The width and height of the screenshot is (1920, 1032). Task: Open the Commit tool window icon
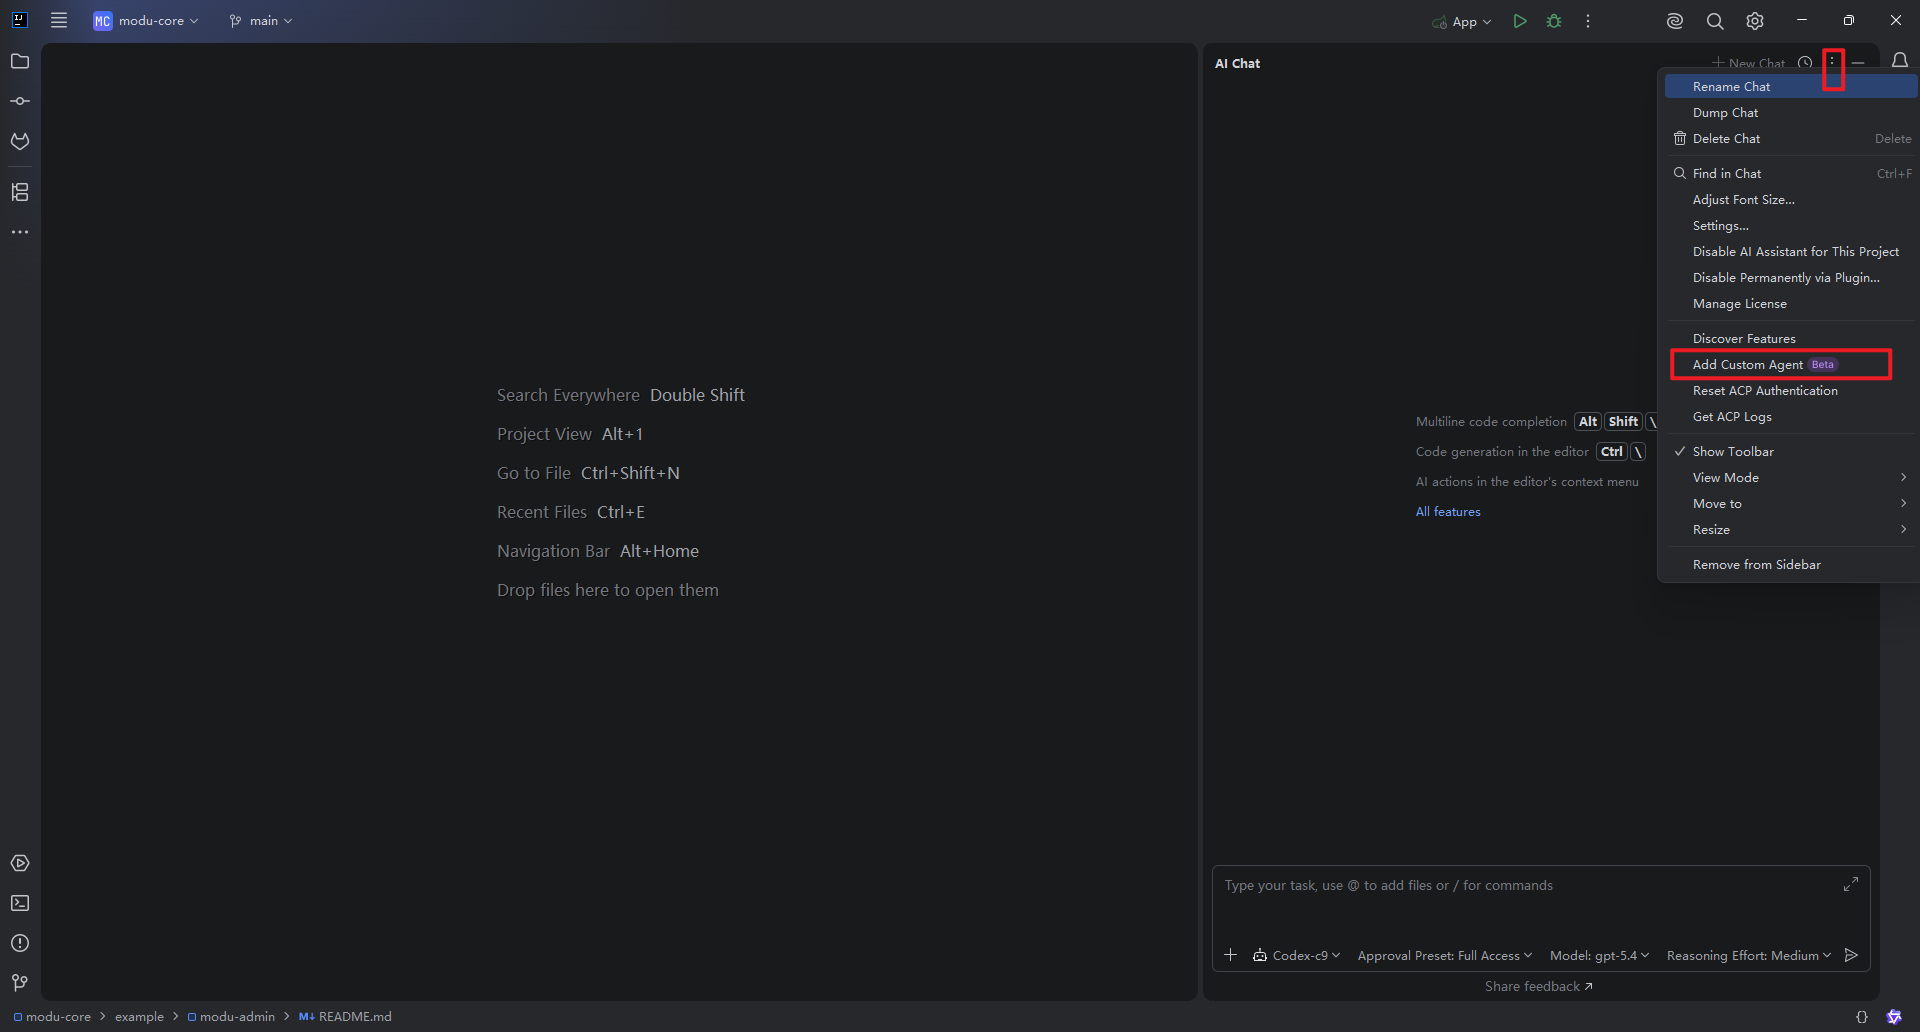pos(20,101)
